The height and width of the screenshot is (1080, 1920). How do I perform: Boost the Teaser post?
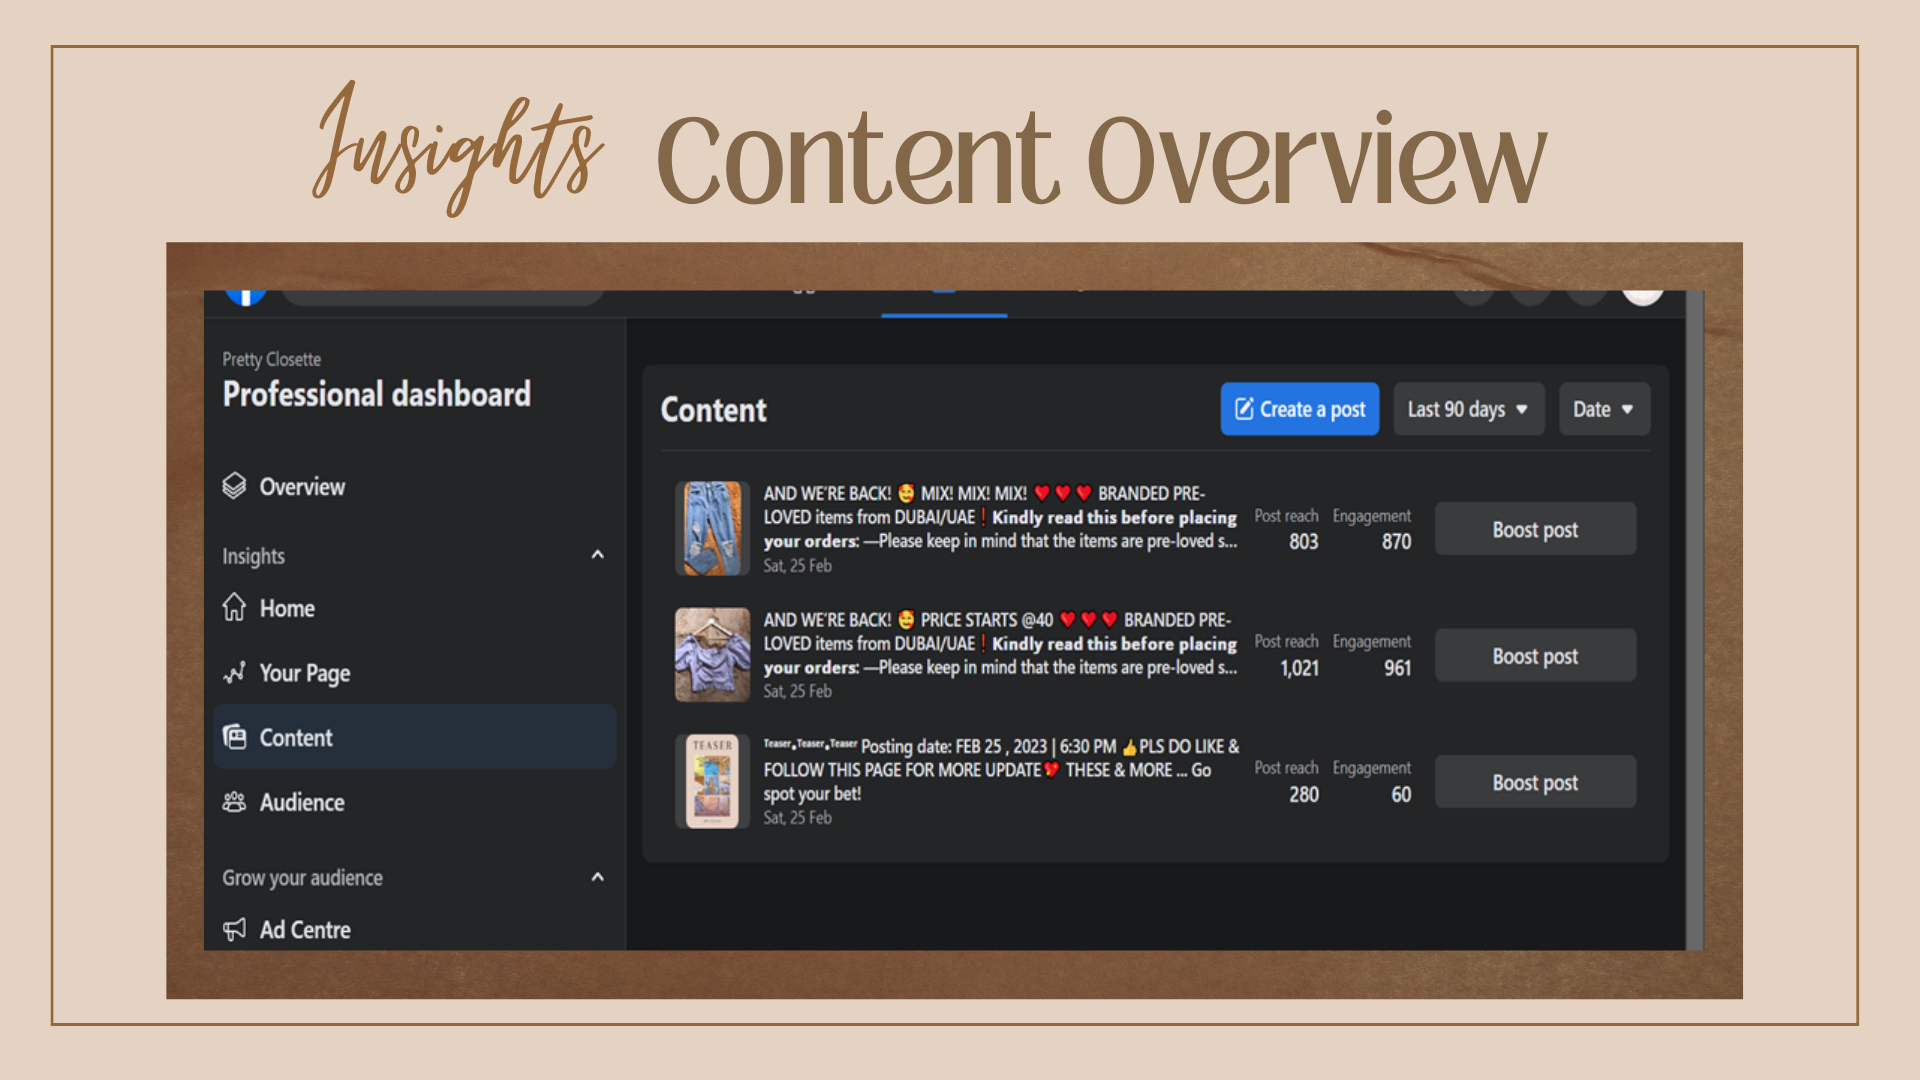tap(1535, 782)
